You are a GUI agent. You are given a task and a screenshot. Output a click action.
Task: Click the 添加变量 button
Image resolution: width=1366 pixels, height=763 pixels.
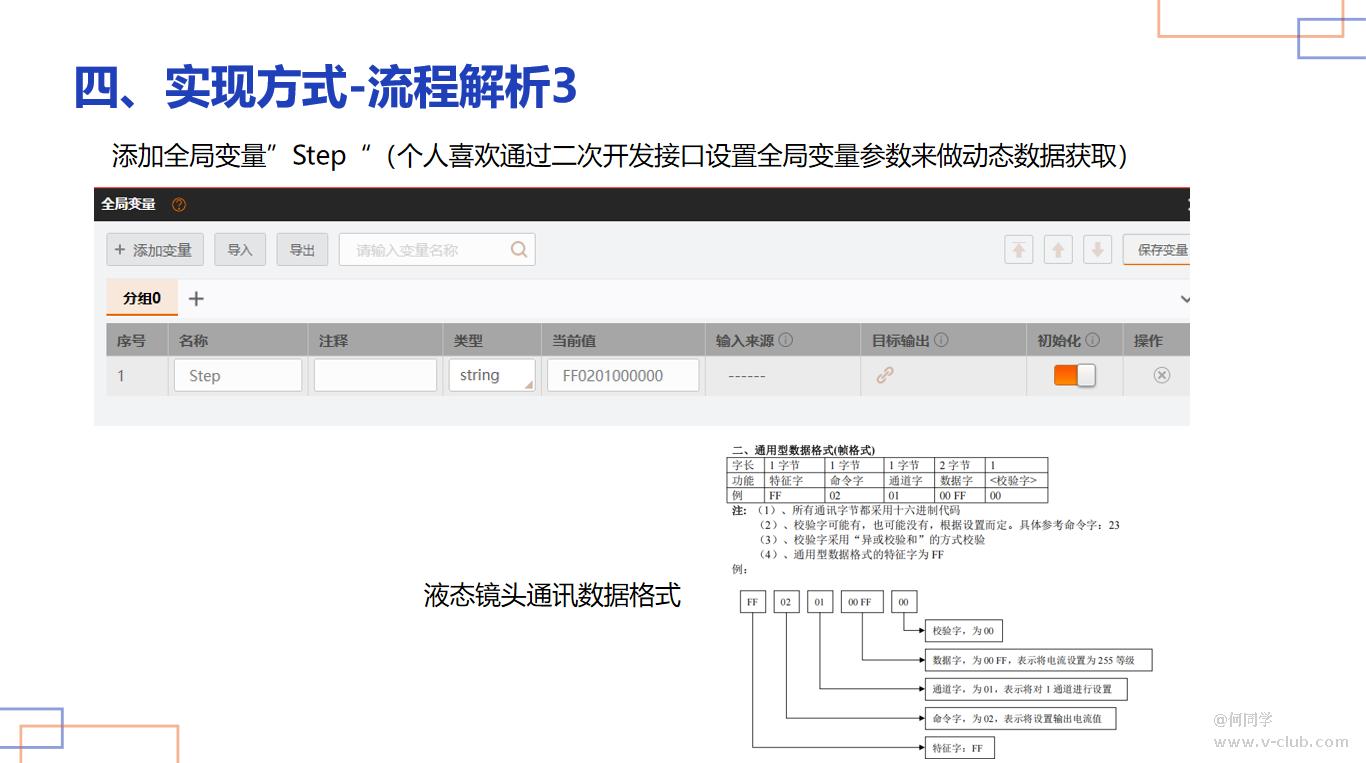coord(154,250)
